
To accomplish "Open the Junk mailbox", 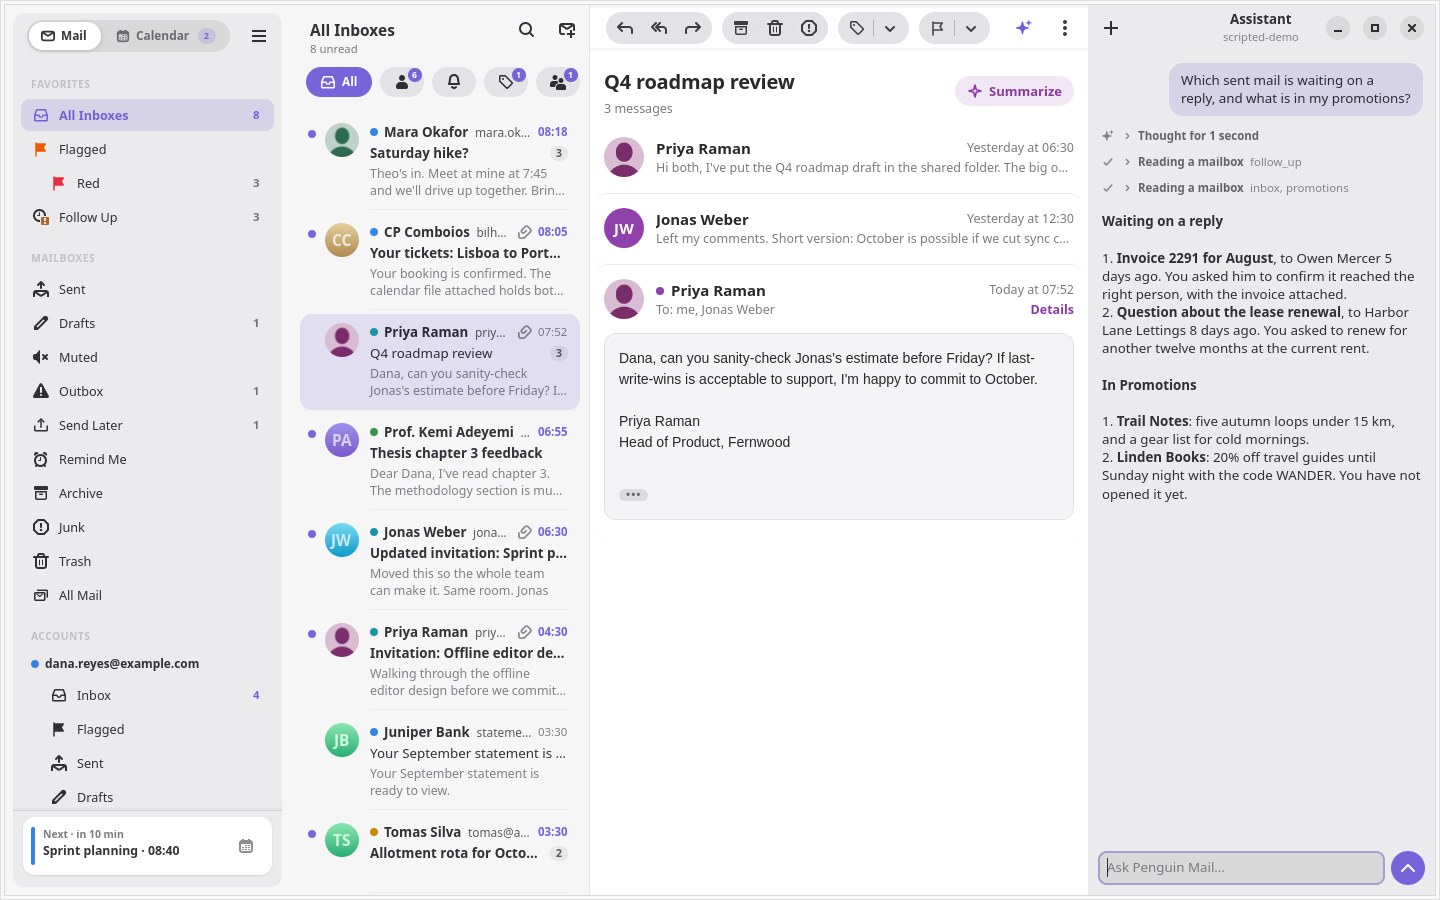I will click(147, 527).
